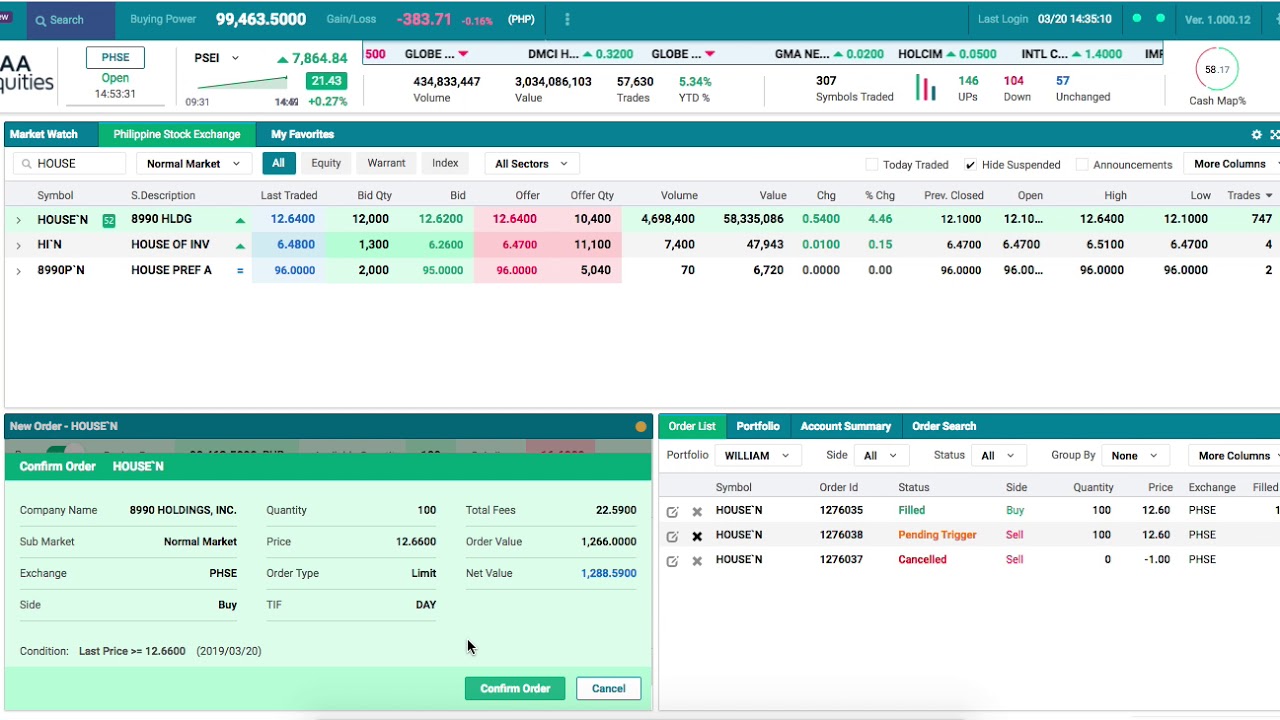Expand the 8990P`N row

[x=18, y=270]
